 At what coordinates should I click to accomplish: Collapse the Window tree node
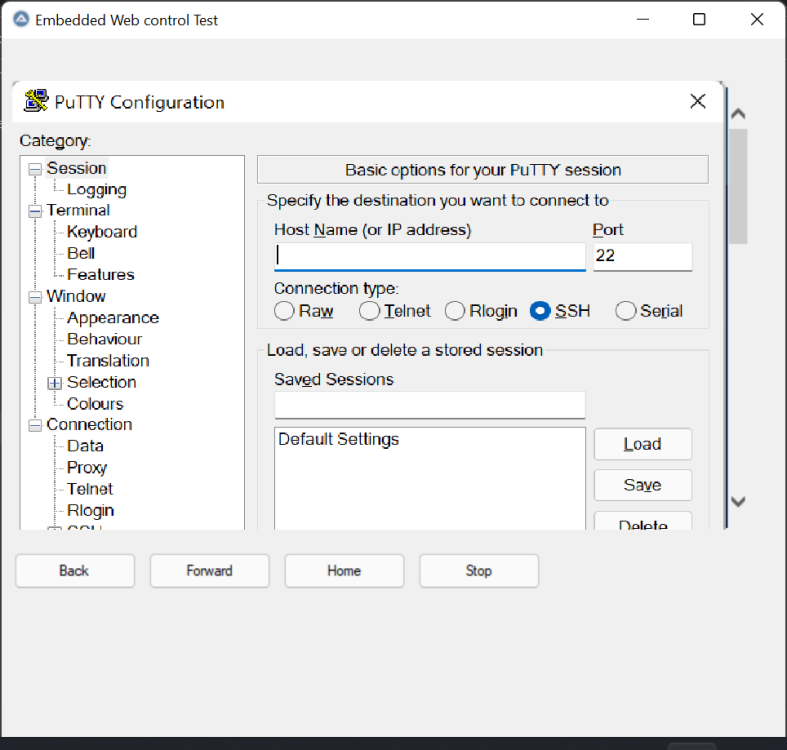35,297
